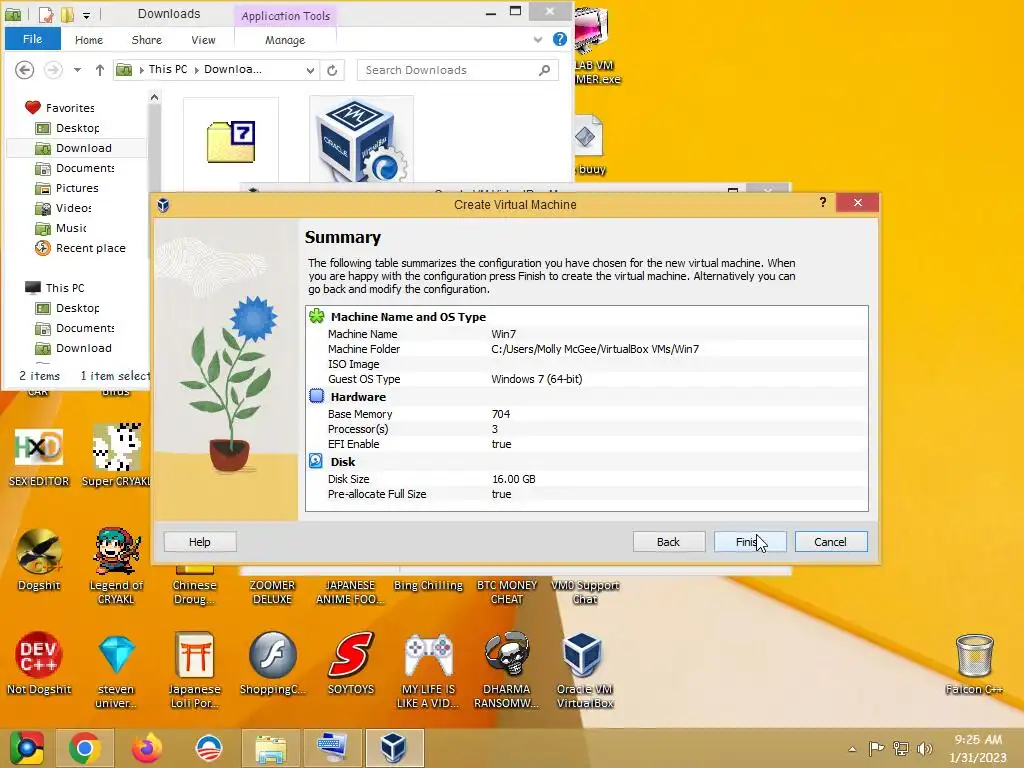Click the Explorer forward arrow
1024x768 pixels.
(53, 69)
